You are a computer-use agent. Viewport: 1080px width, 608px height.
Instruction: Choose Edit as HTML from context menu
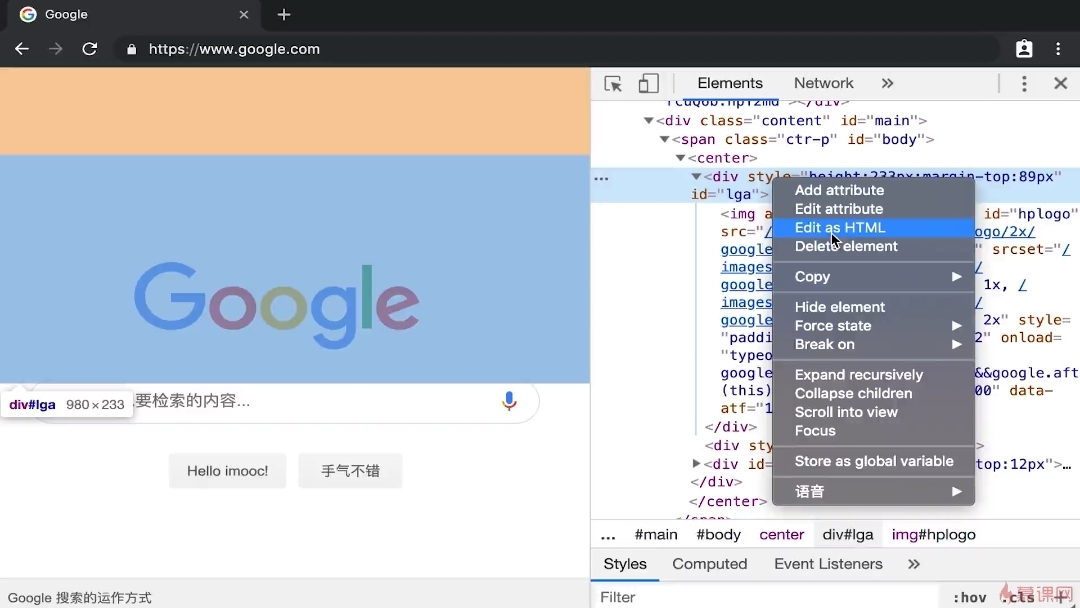click(840, 228)
